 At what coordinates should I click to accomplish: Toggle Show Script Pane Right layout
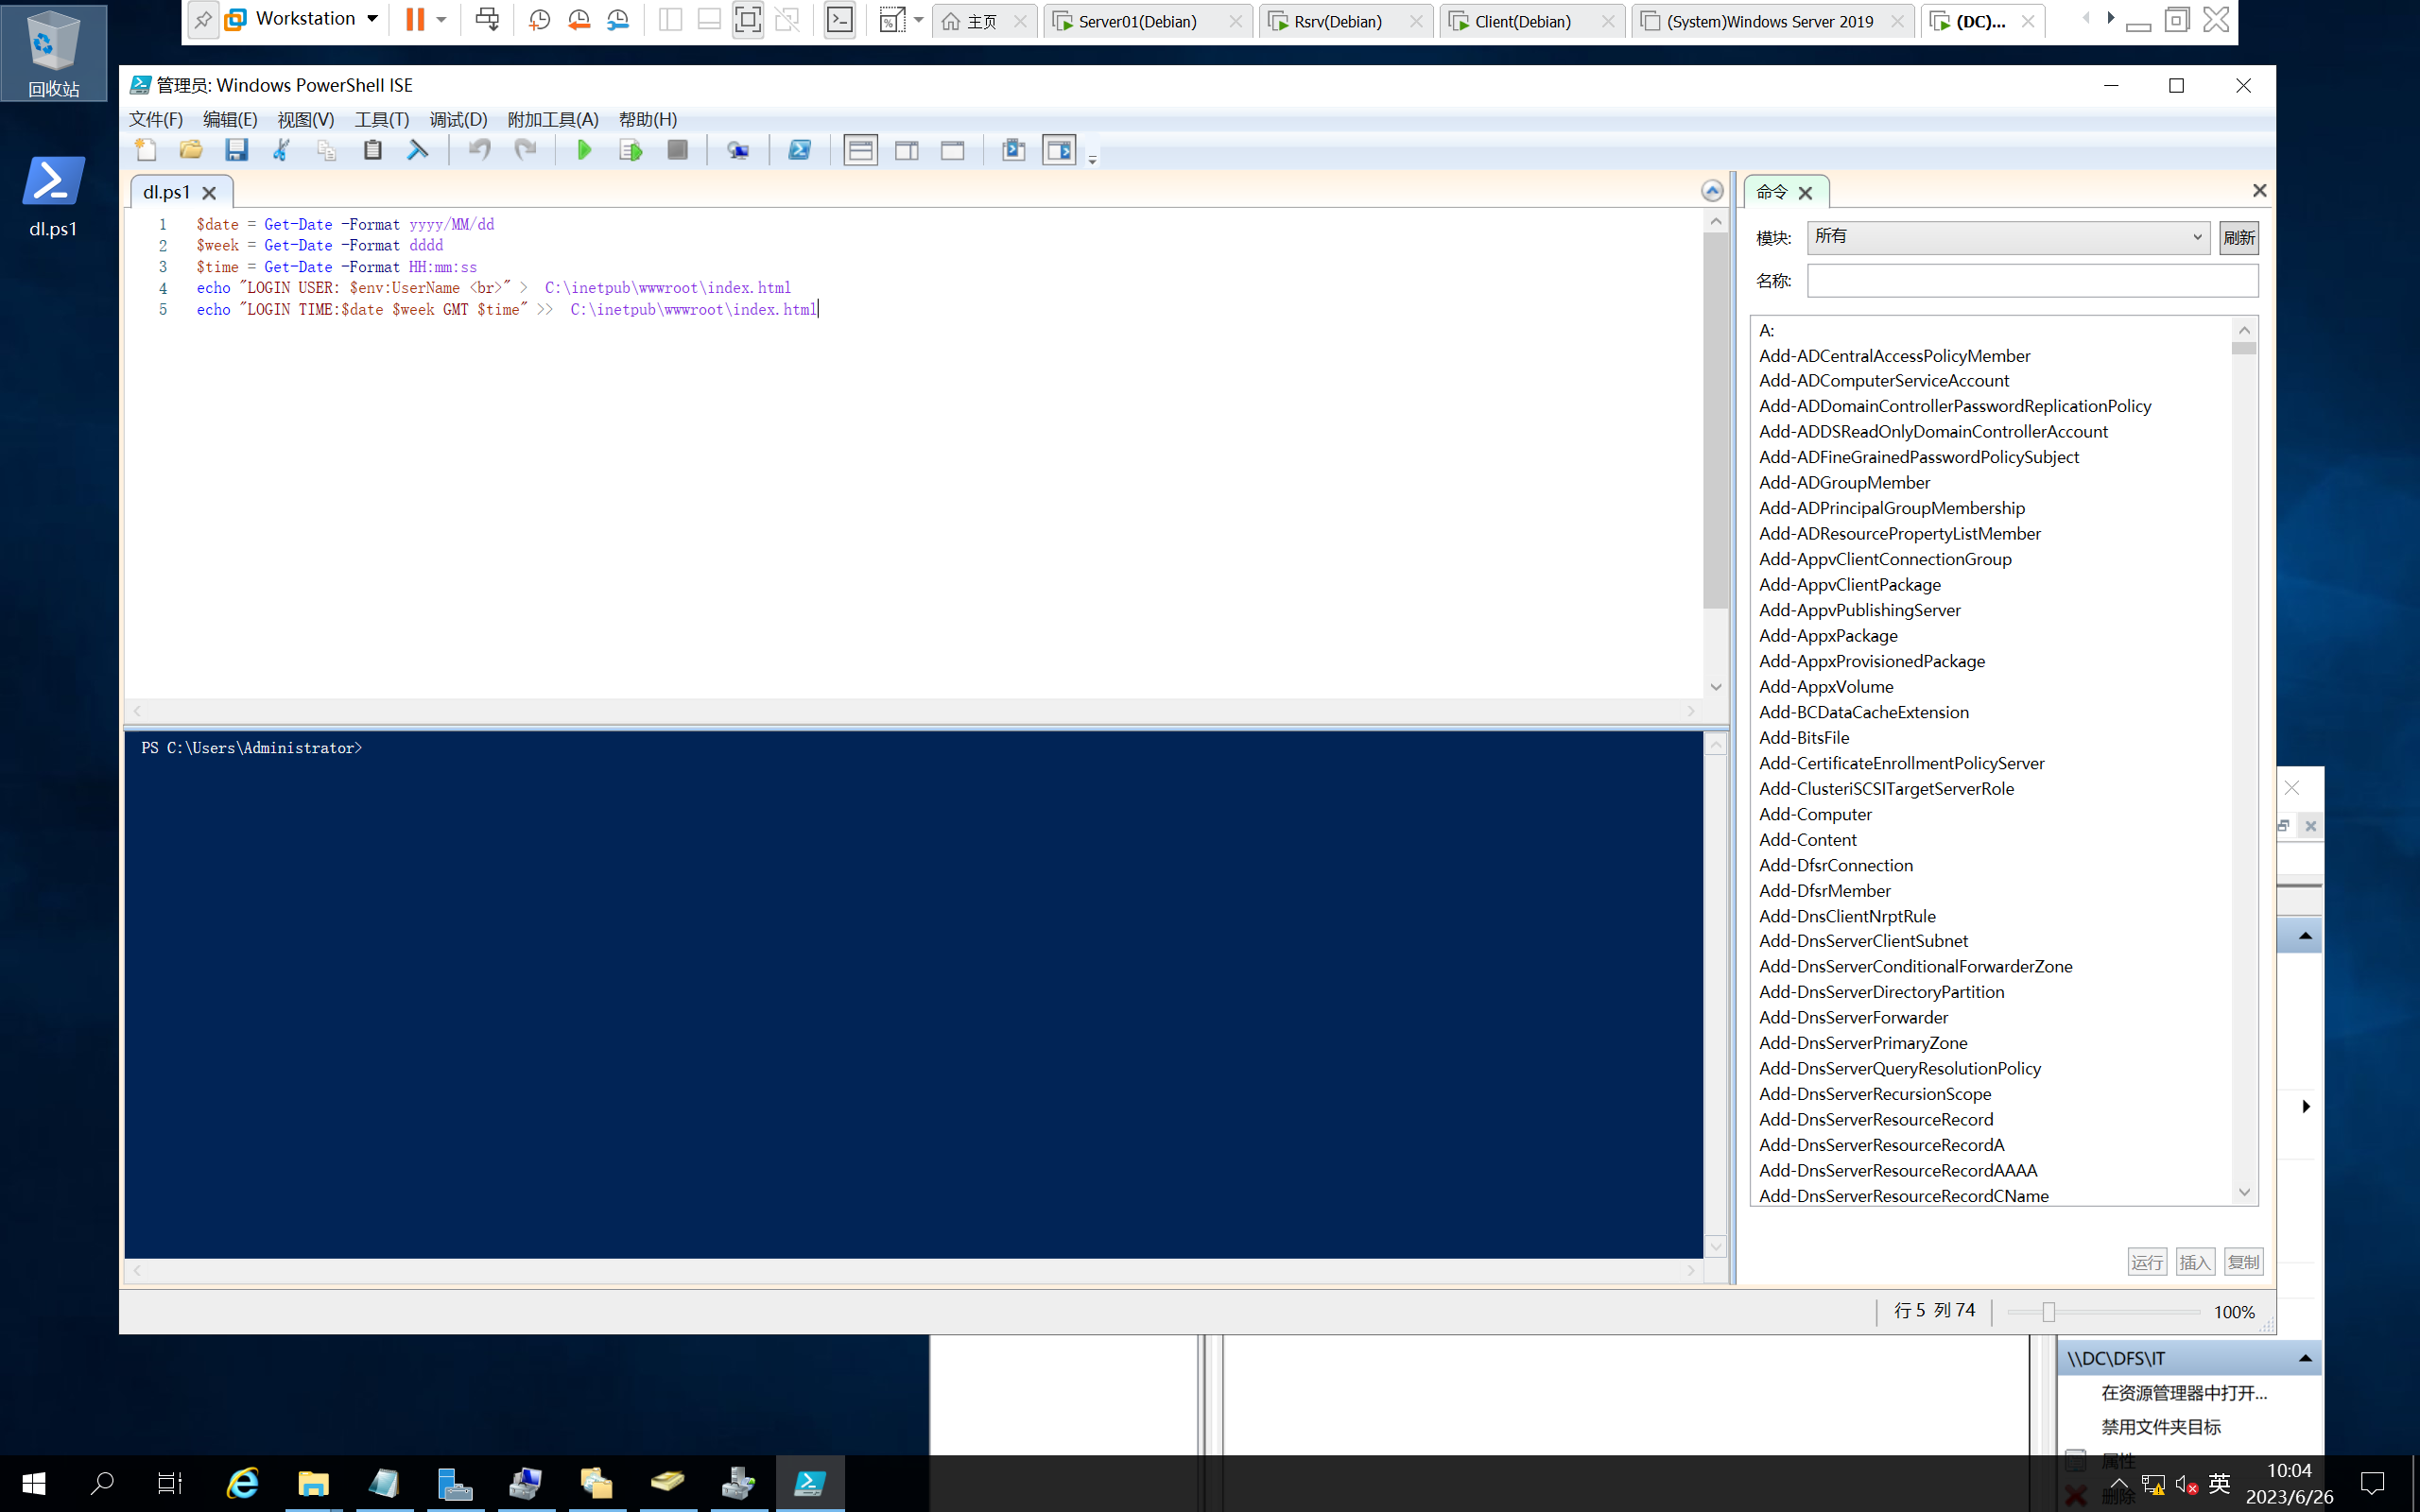906,150
